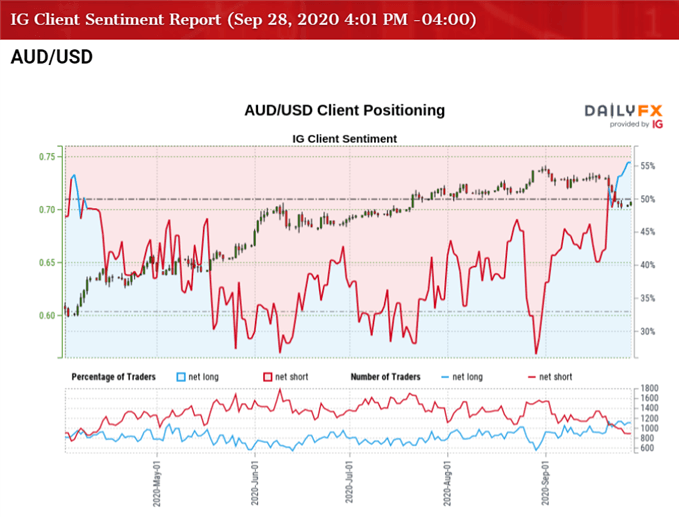Click the DailyFX logo
The height and width of the screenshot is (517, 679).
coord(623,111)
